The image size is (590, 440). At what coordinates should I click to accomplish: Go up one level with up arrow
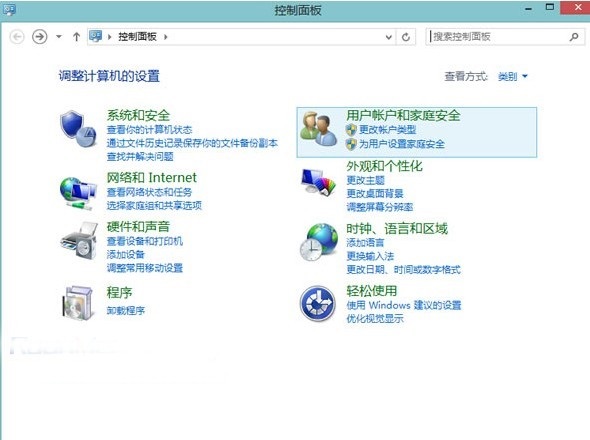click(76, 37)
